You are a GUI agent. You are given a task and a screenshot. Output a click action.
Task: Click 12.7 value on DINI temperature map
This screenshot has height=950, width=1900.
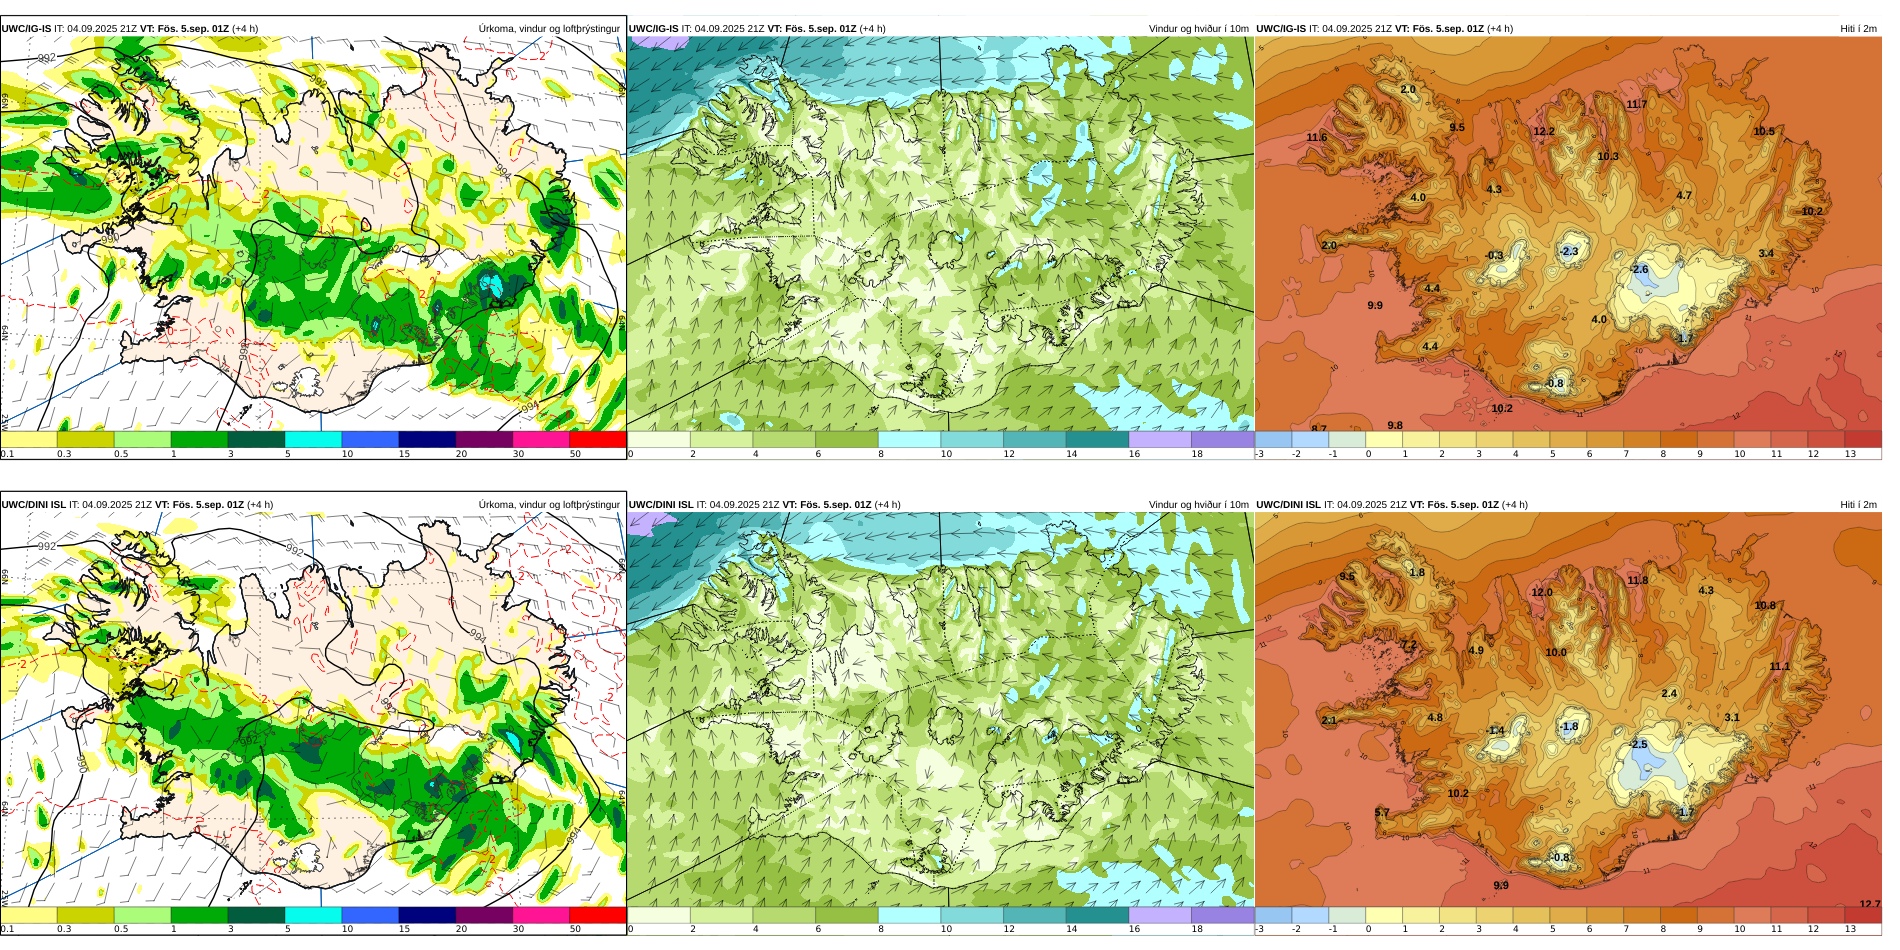point(1869,905)
